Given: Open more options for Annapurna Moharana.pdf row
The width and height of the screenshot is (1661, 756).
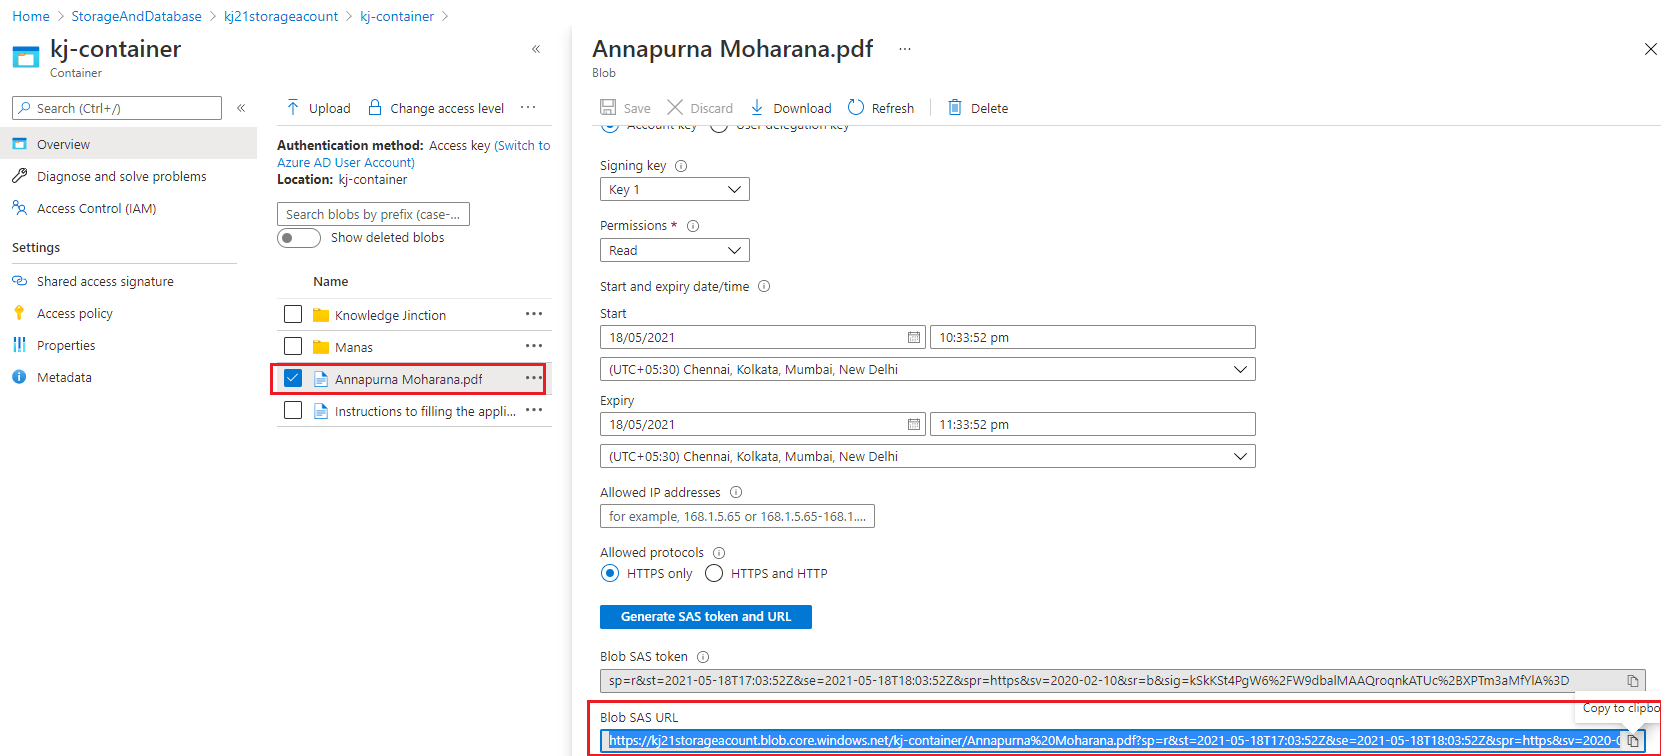Looking at the screenshot, I should coord(534,378).
